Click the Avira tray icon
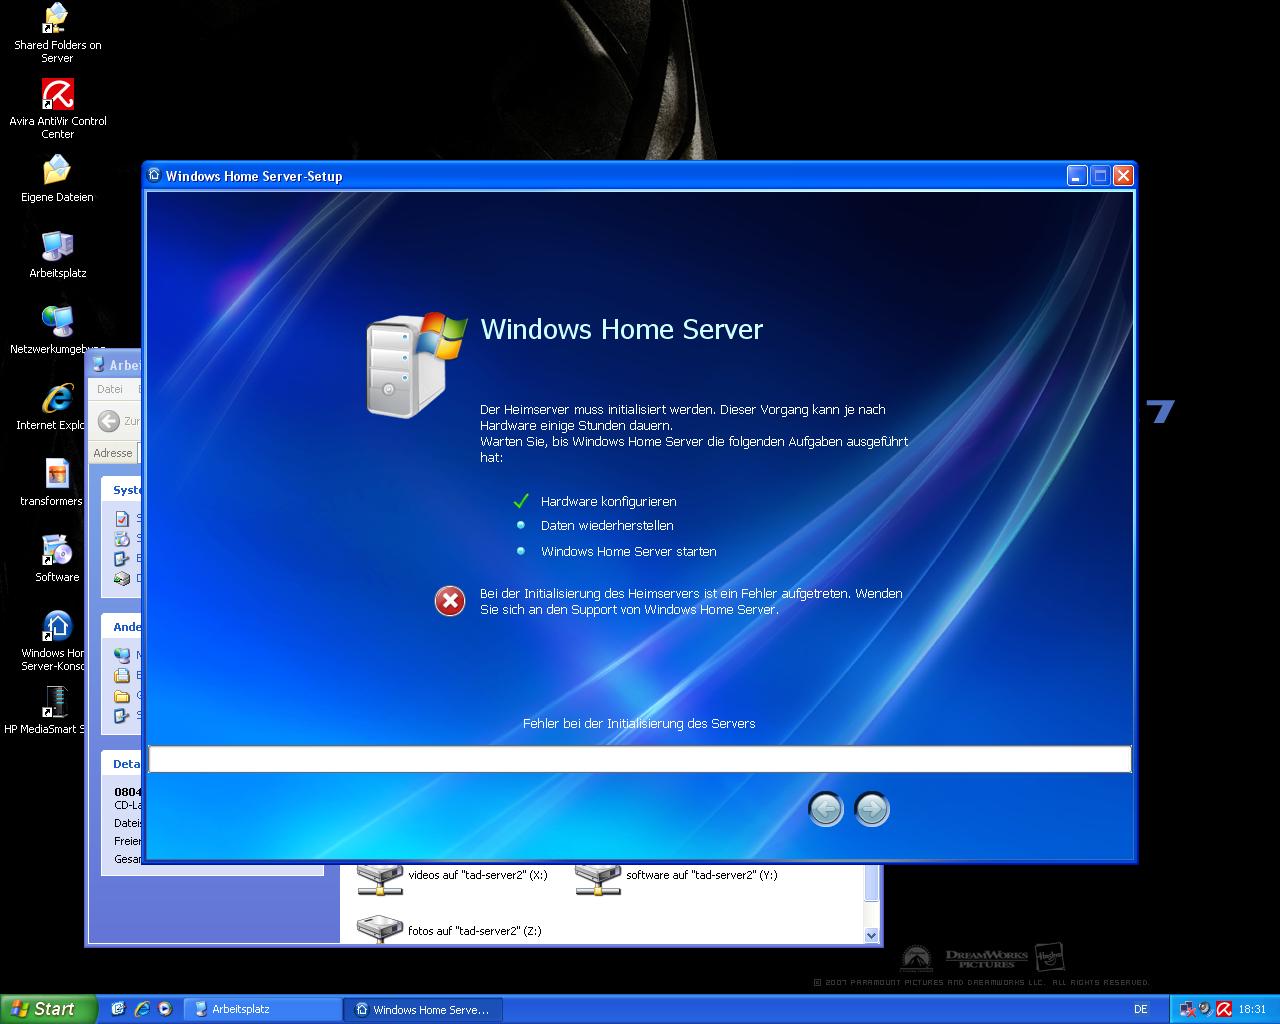This screenshot has width=1280, height=1024. tap(1223, 1009)
